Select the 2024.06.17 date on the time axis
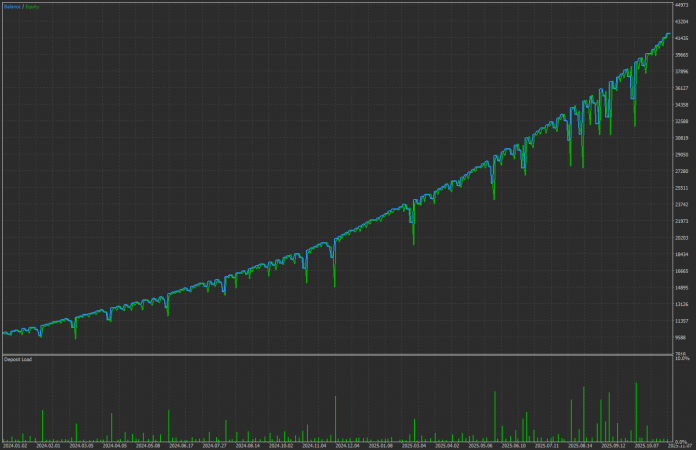 point(182,446)
